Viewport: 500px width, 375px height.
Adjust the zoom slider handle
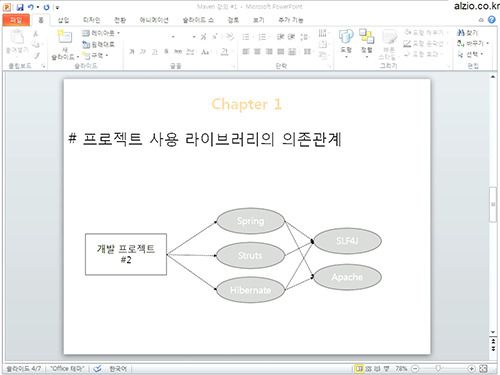(x=438, y=368)
